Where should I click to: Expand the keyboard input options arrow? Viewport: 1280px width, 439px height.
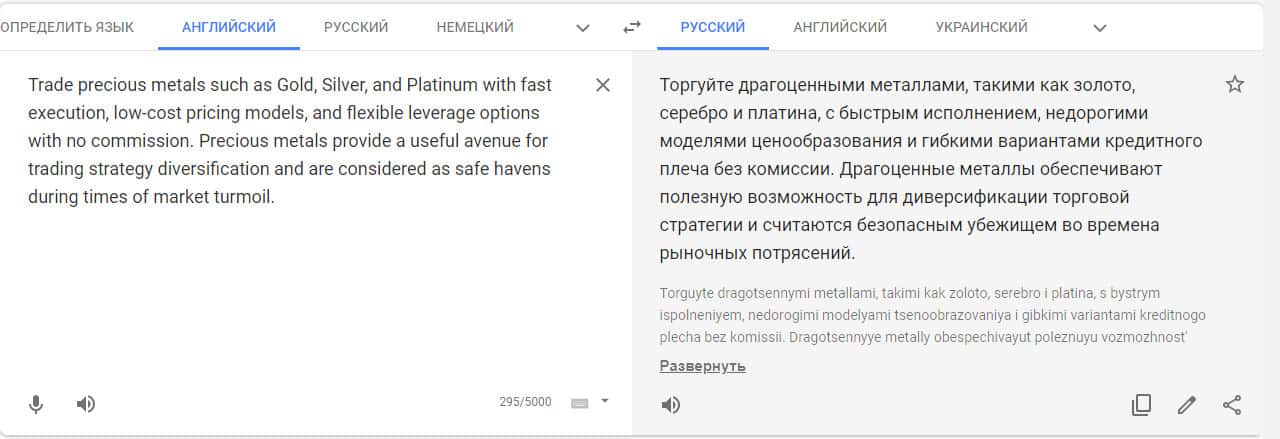(604, 402)
